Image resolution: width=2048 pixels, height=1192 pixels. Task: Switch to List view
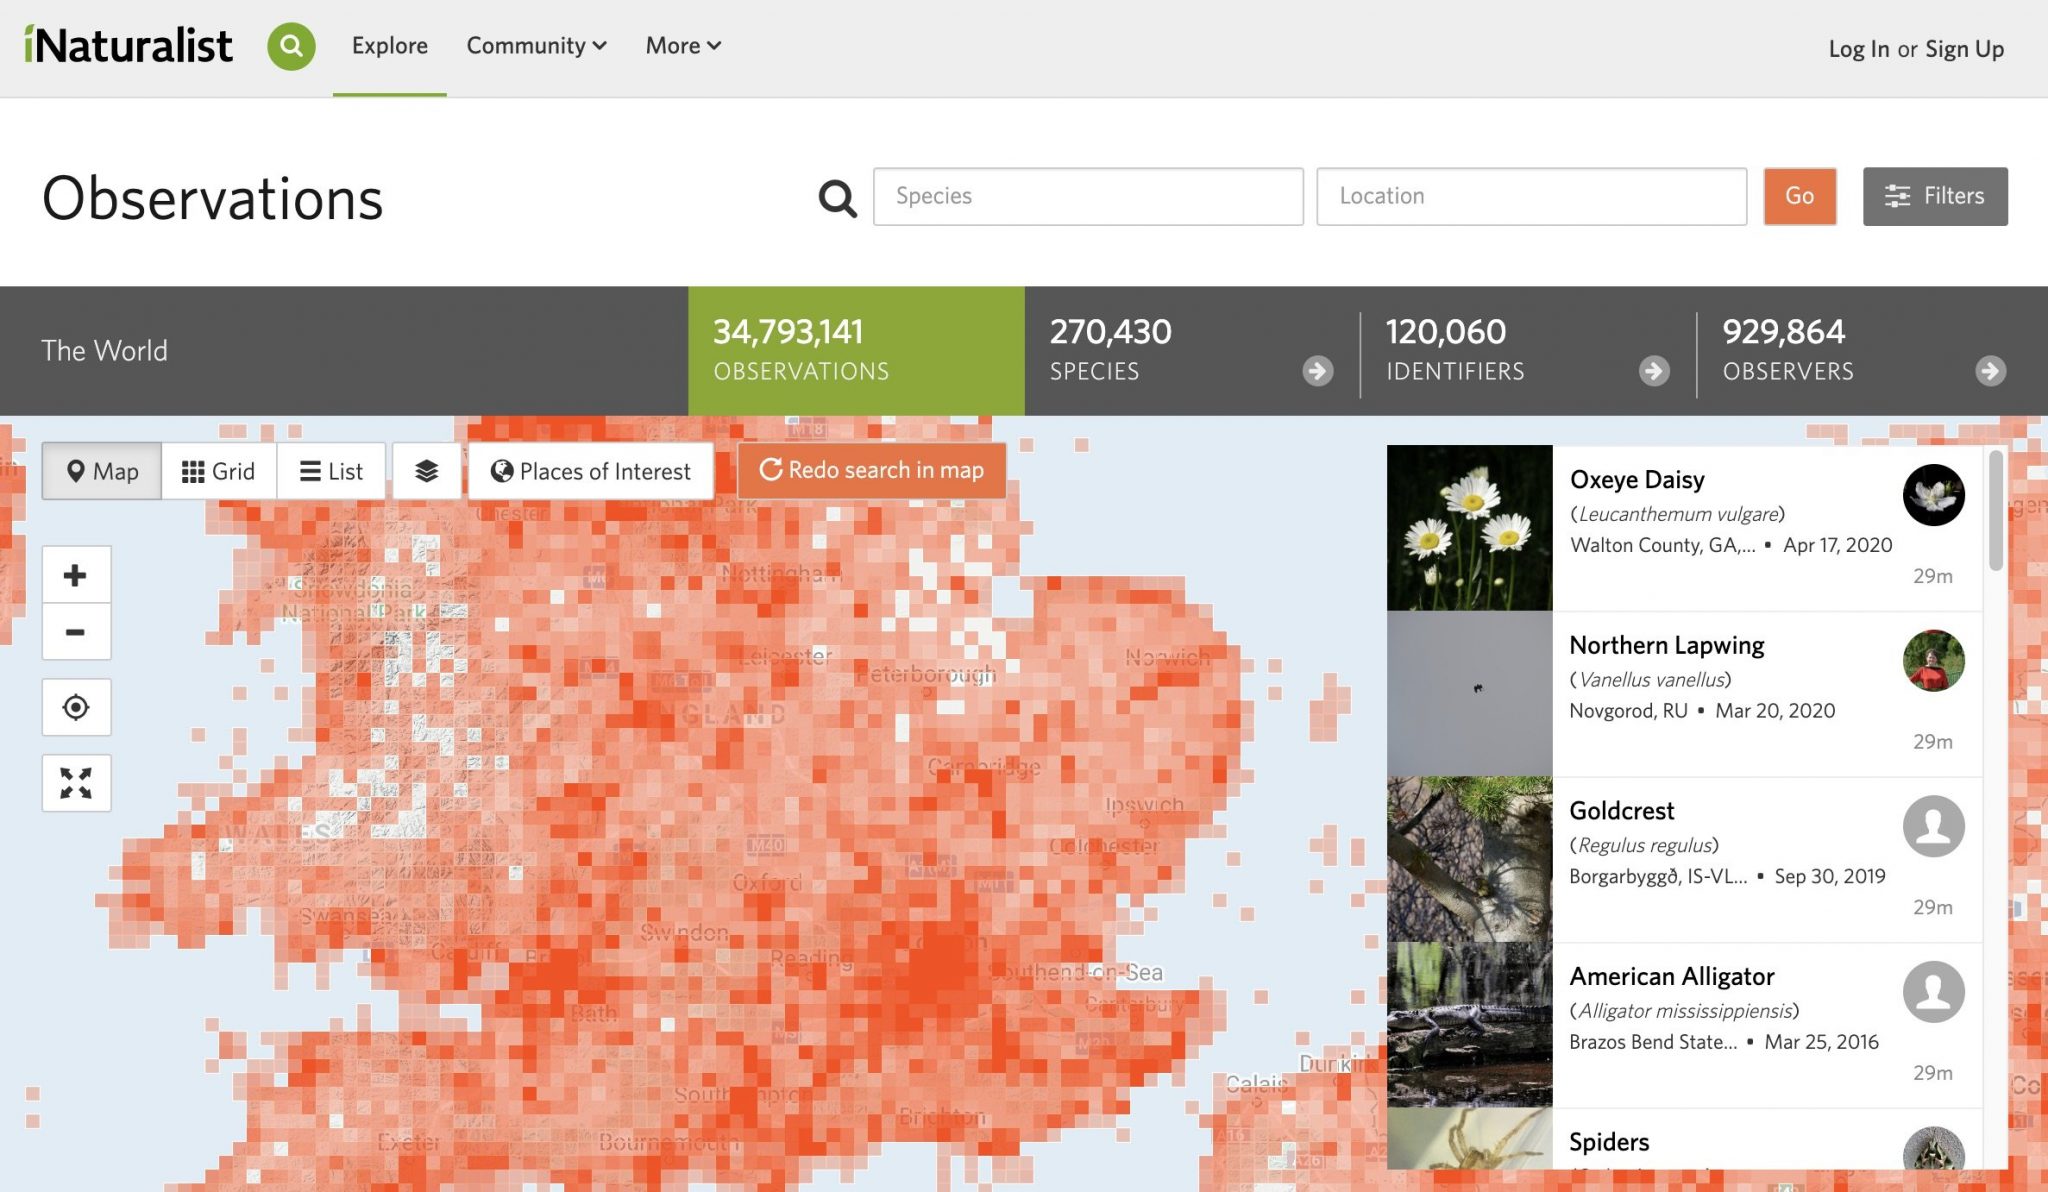coord(331,470)
